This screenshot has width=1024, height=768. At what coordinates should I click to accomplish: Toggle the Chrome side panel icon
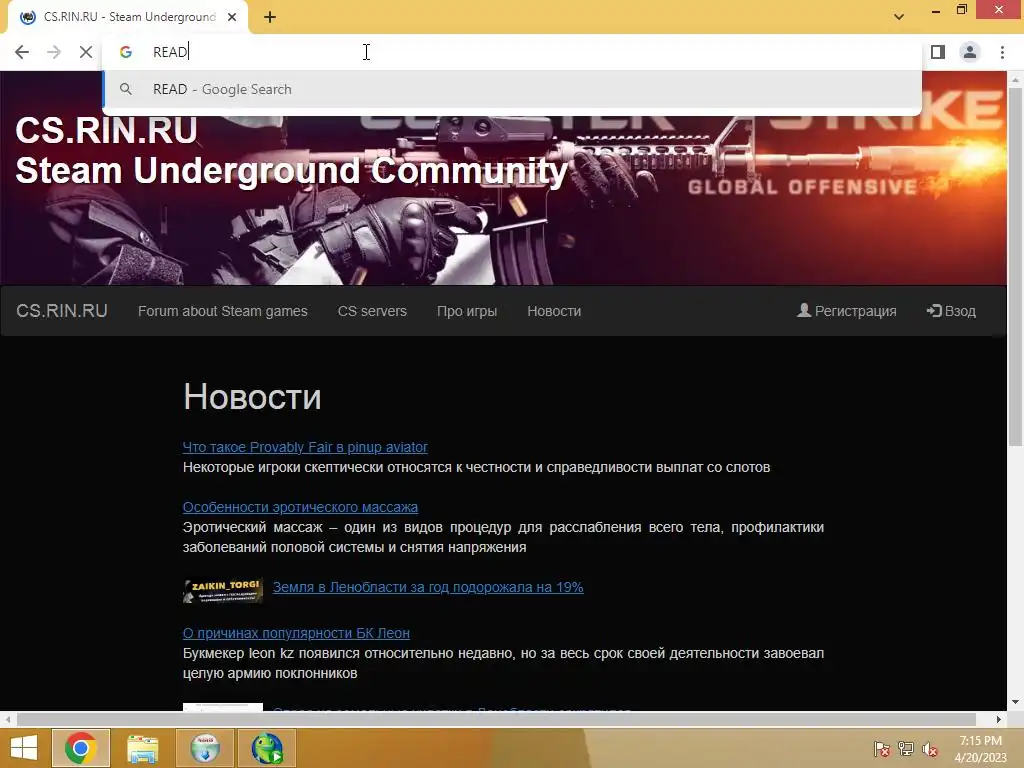(938, 52)
